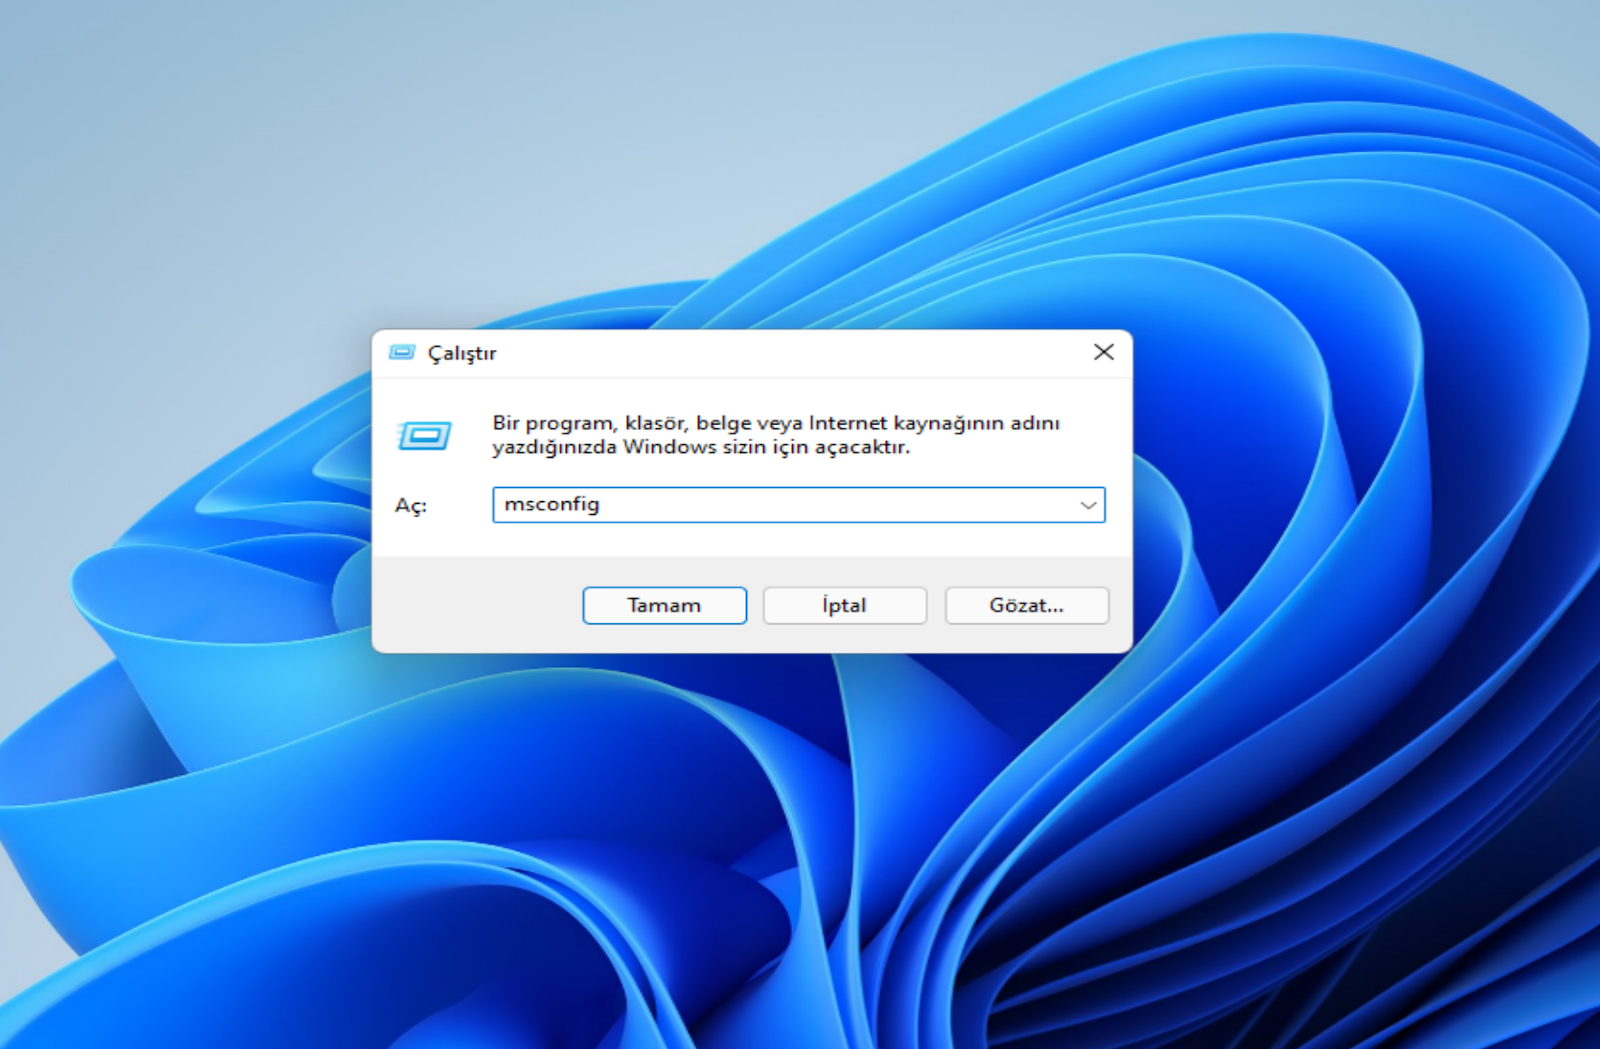Click the small Run icon in title bar
This screenshot has height=1049, width=1600.
click(402, 352)
